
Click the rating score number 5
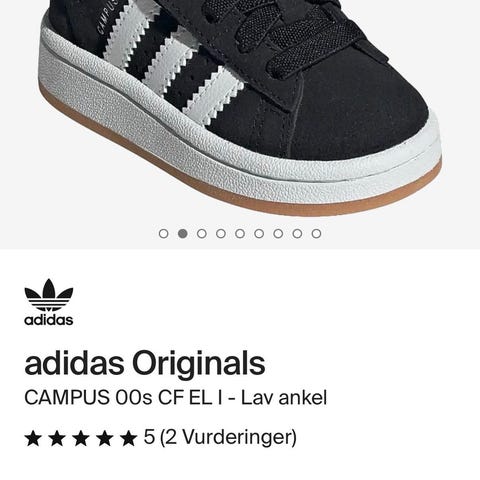tap(149, 437)
